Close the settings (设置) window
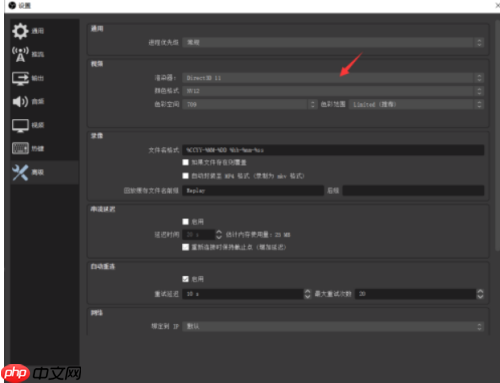The image size is (500, 383). [x=497, y=5]
